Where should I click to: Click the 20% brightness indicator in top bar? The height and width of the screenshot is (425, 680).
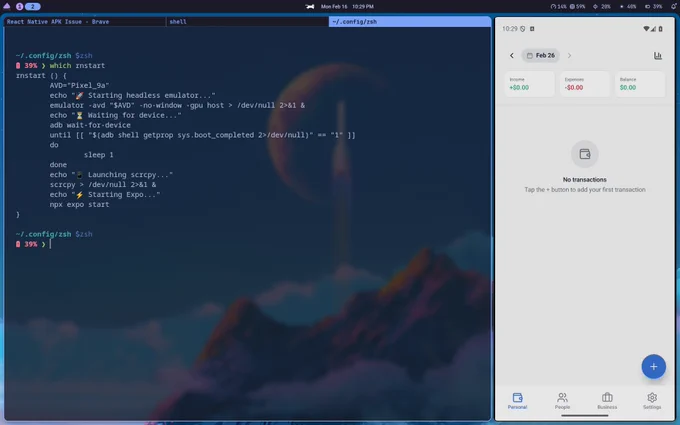602,7
